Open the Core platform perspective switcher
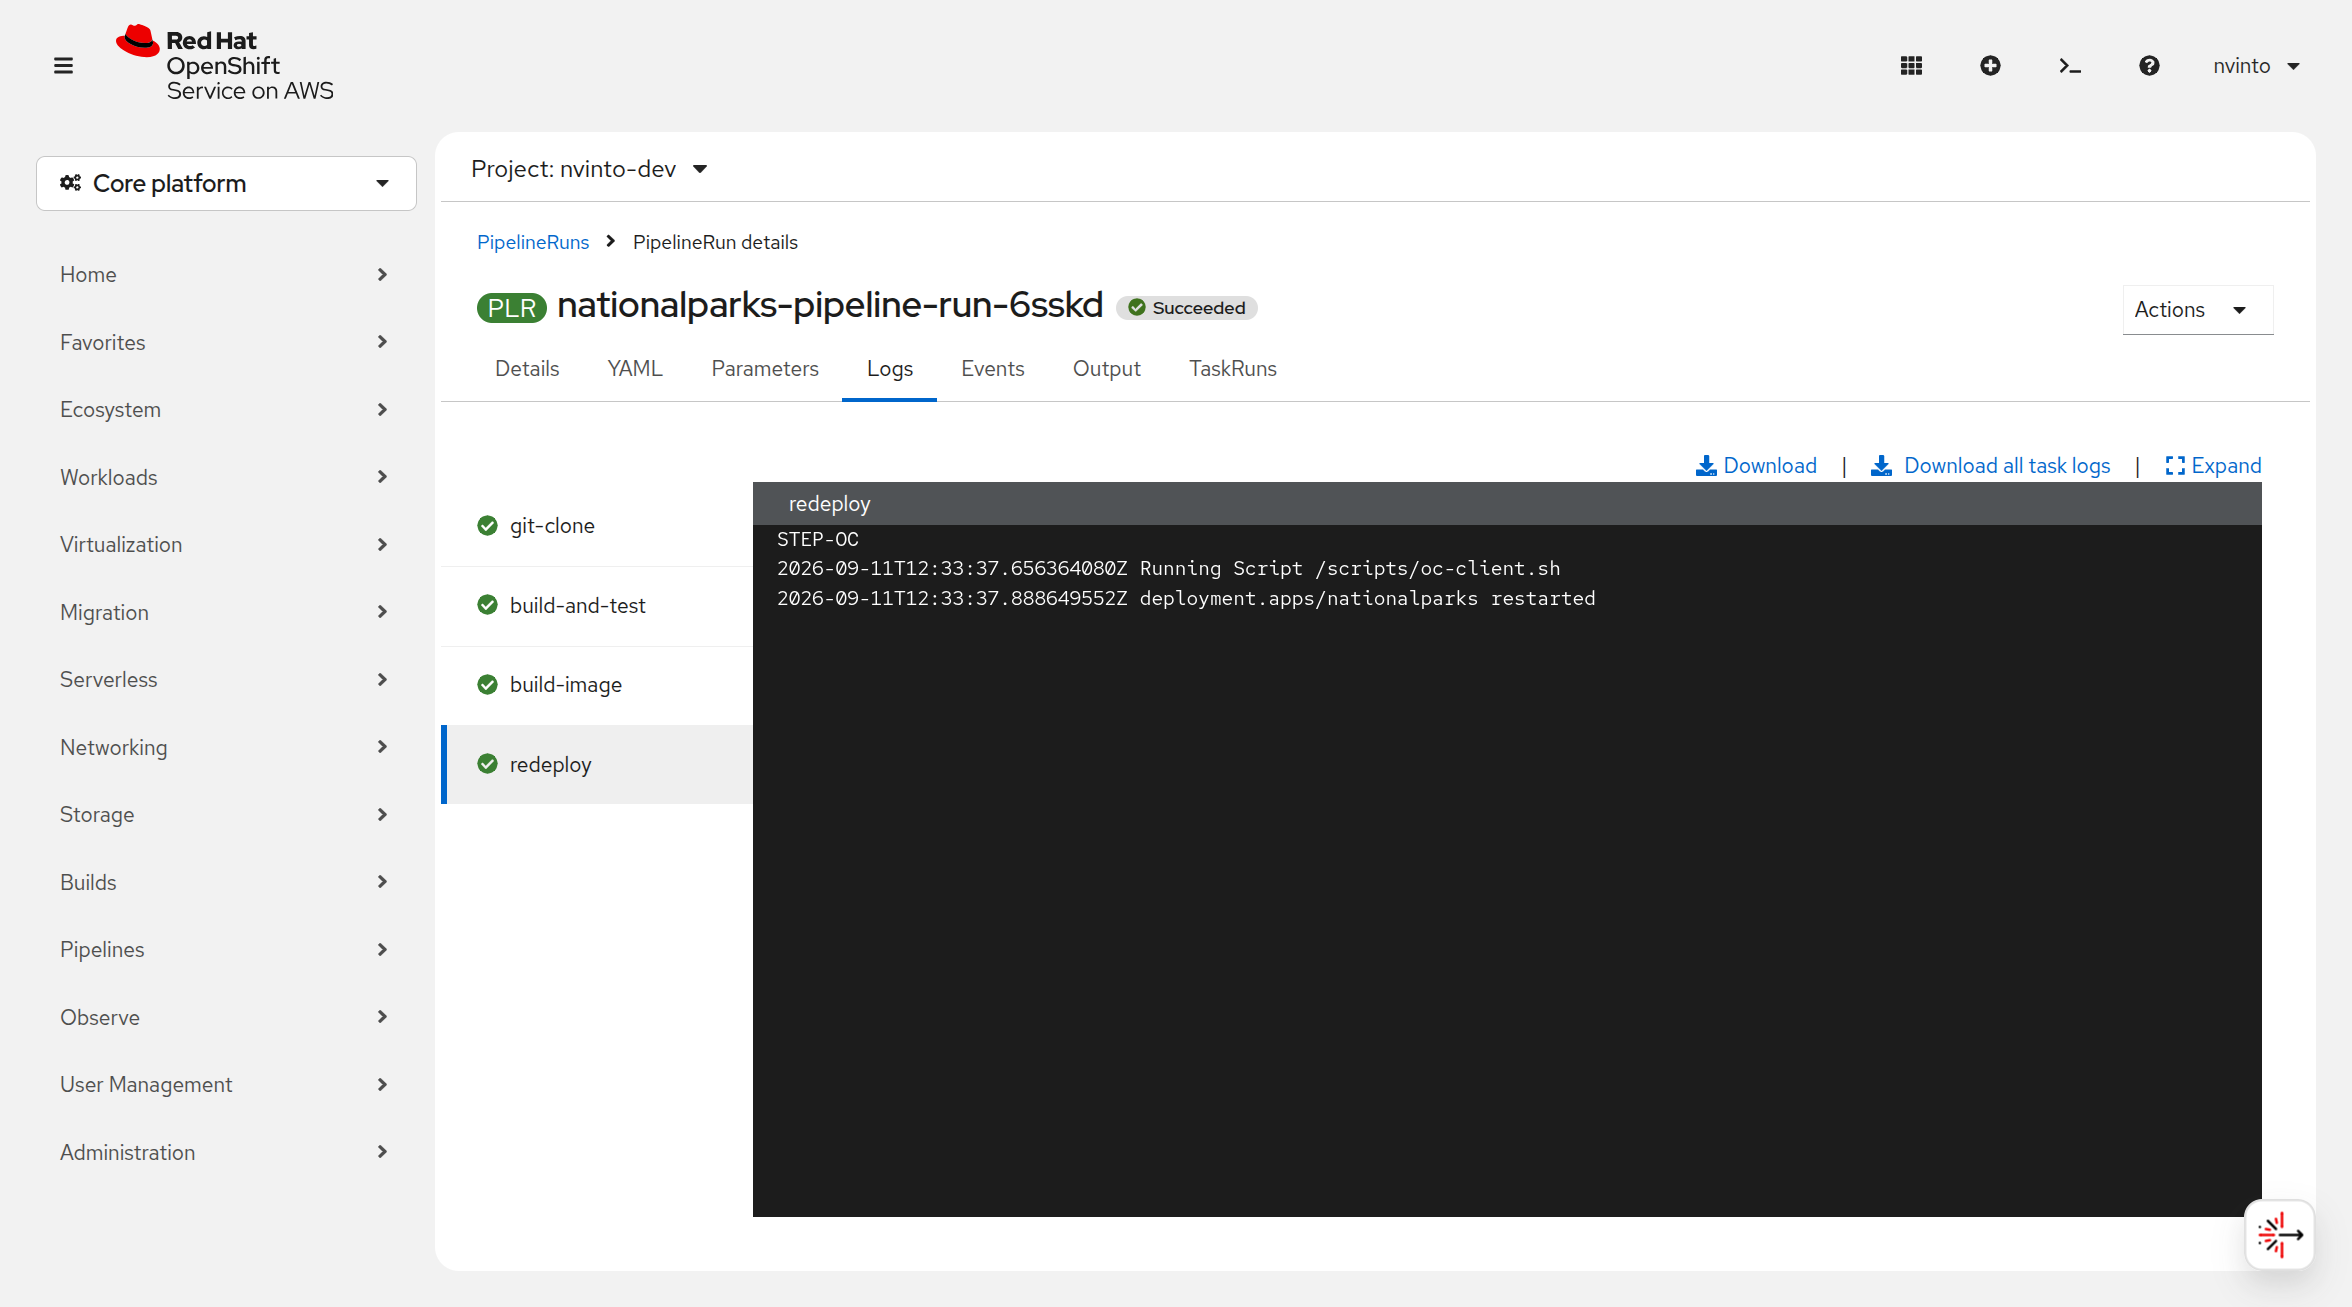Image resolution: width=2352 pixels, height=1307 pixels. 226,183
